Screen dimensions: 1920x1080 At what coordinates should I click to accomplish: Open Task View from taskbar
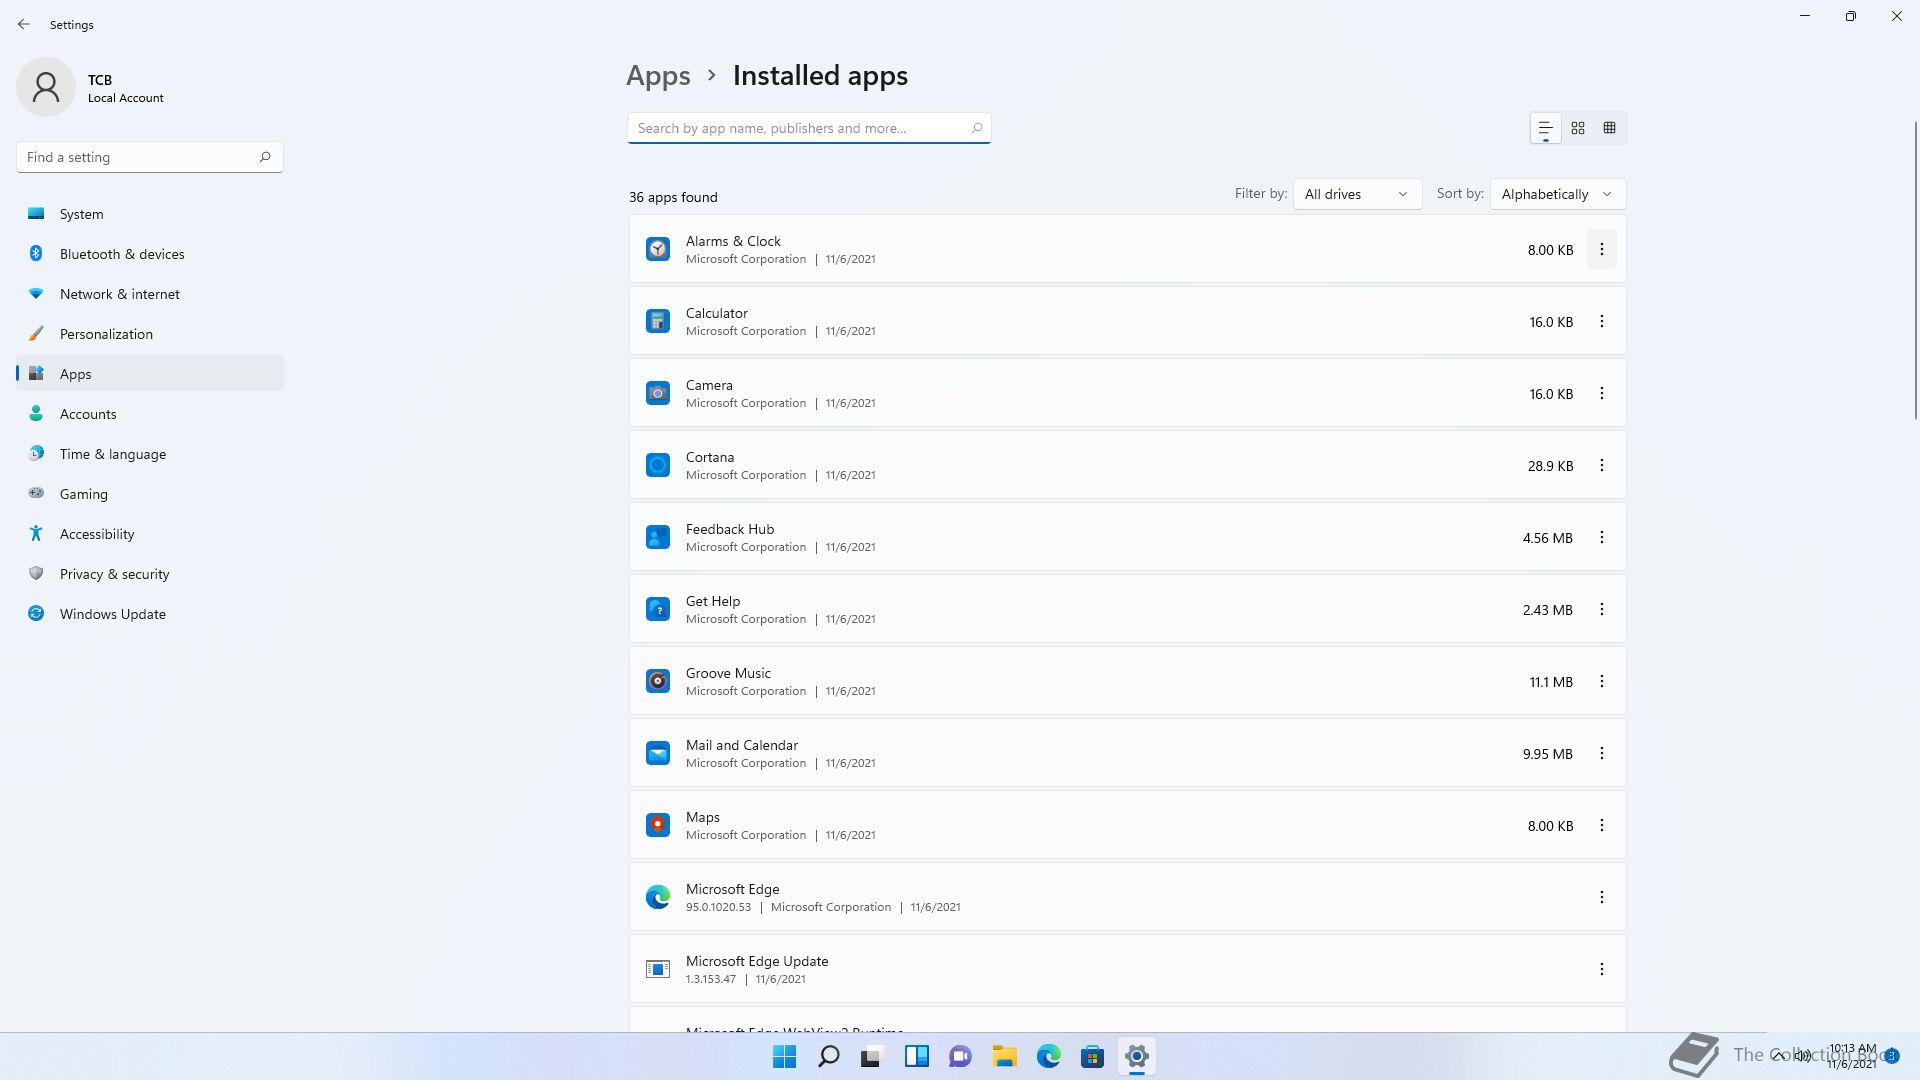point(872,1056)
